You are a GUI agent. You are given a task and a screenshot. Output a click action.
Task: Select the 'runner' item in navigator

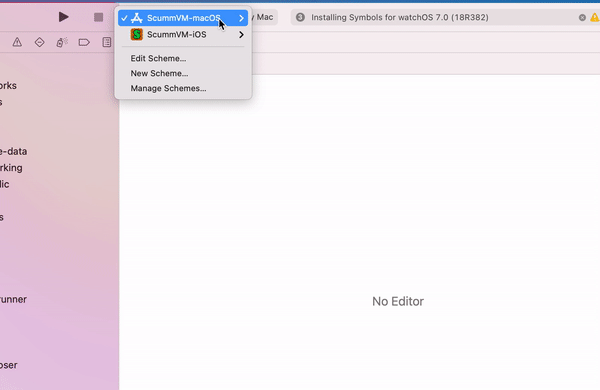[13, 299]
